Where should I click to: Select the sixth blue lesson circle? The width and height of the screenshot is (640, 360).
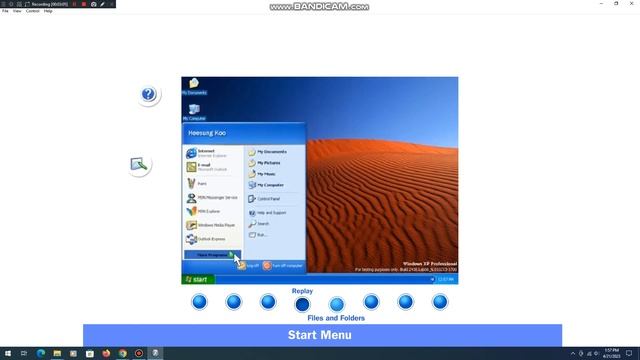371,302
